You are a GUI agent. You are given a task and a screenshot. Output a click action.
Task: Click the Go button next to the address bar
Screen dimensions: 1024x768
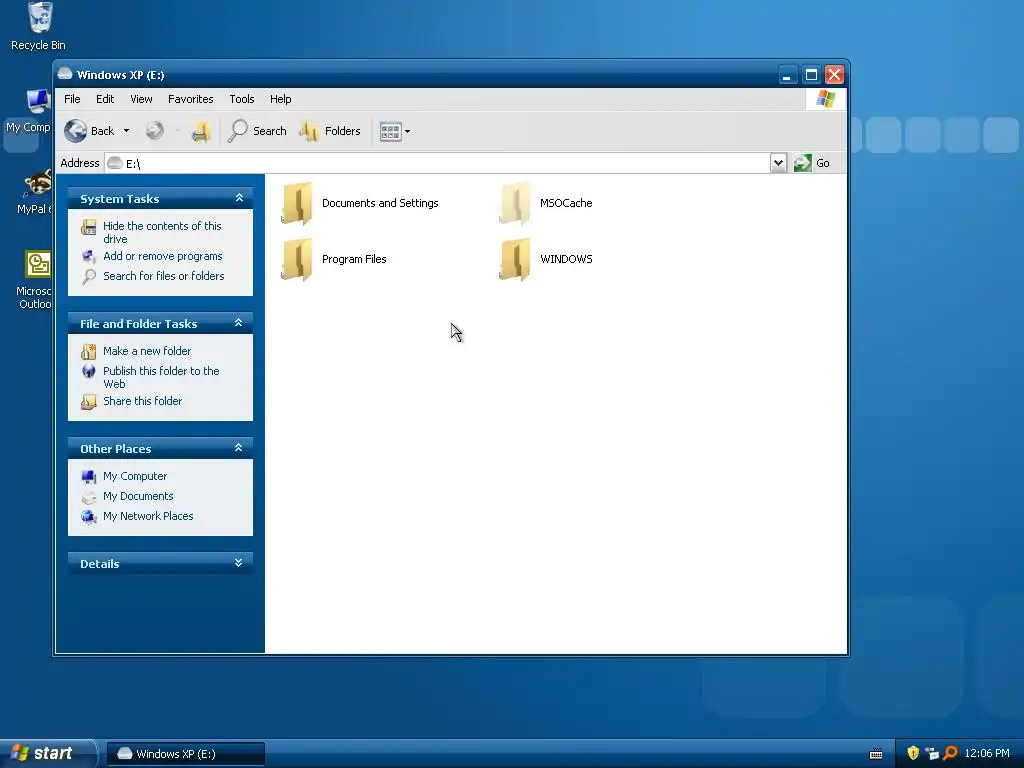coord(812,163)
